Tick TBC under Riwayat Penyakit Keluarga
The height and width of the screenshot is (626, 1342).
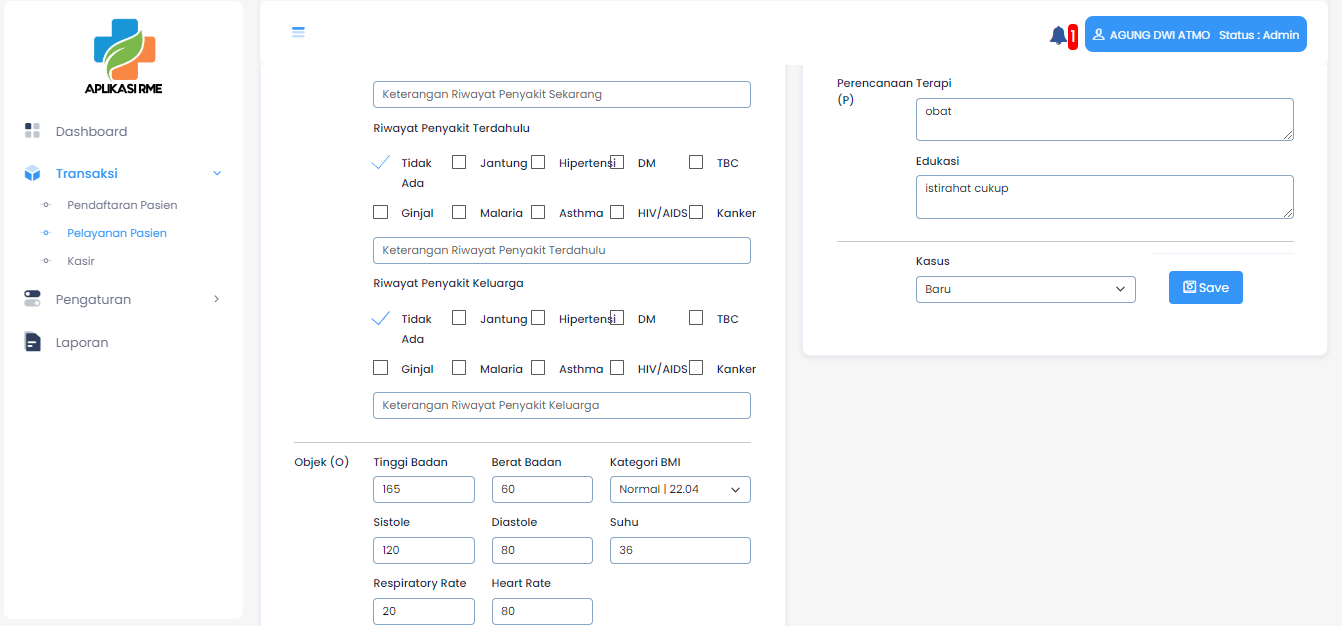tap(696, 318)
